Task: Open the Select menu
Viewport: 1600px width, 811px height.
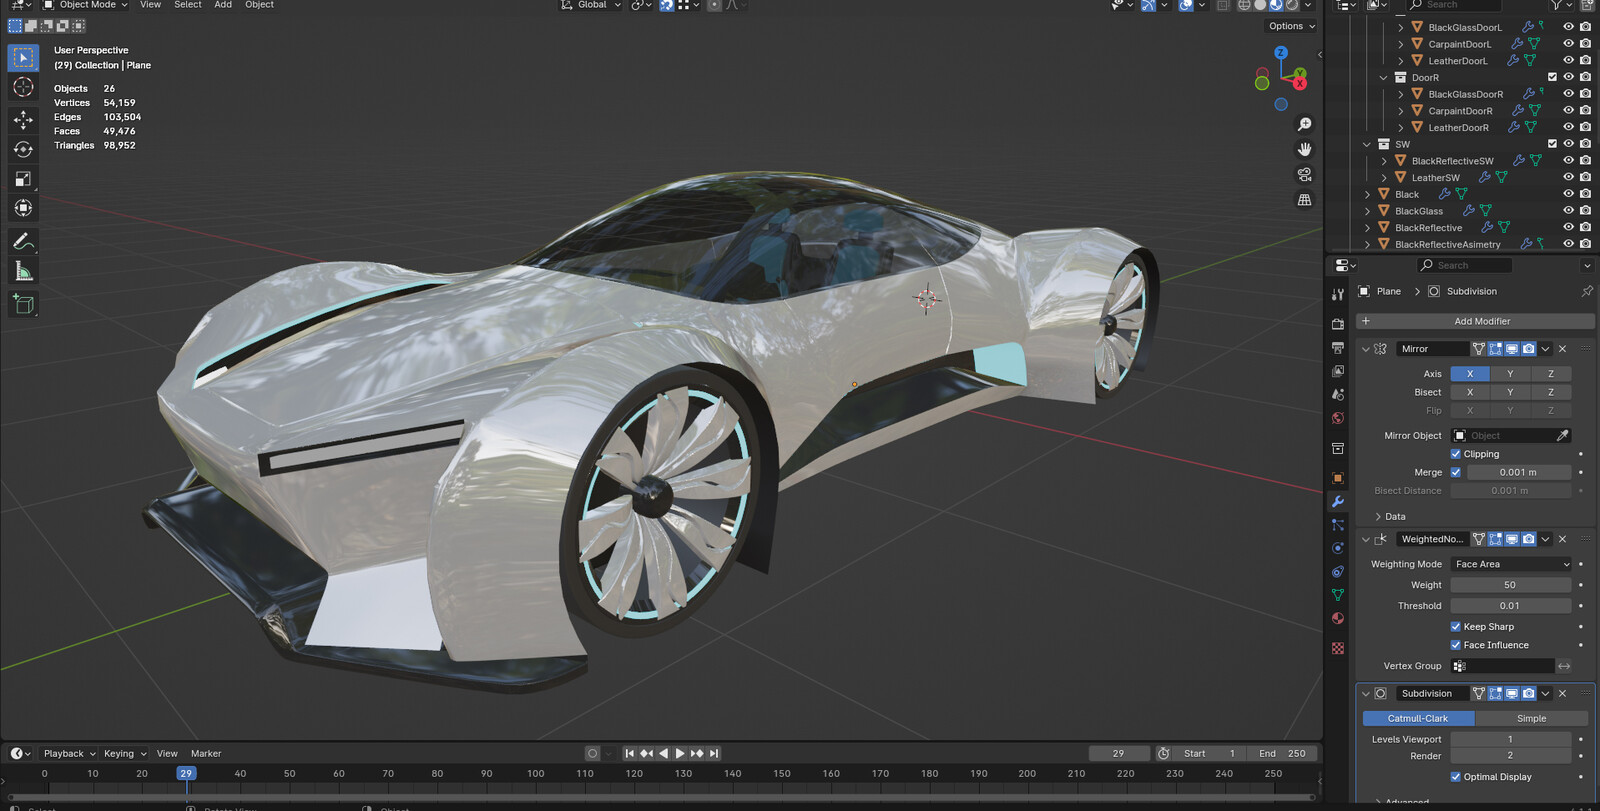Action: point(187,5)
